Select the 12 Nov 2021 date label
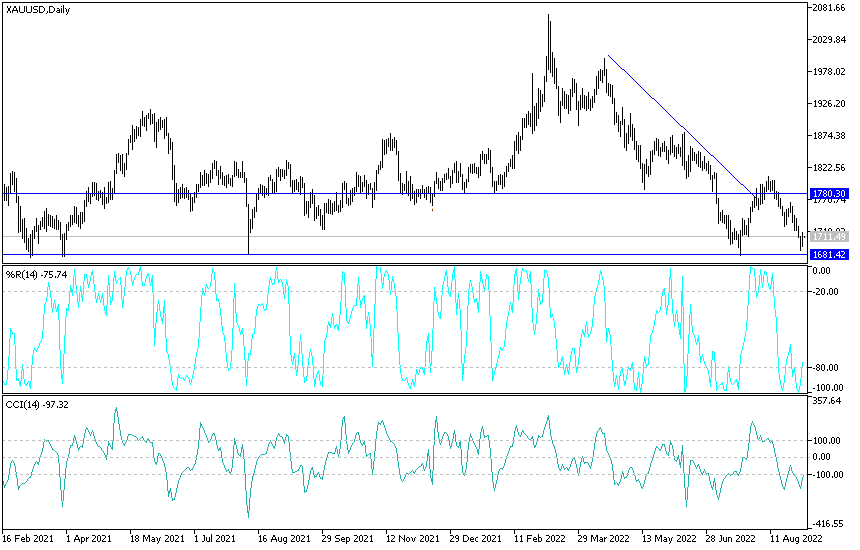The width and height of the screenshot is (860, 550). pos(412,539)
